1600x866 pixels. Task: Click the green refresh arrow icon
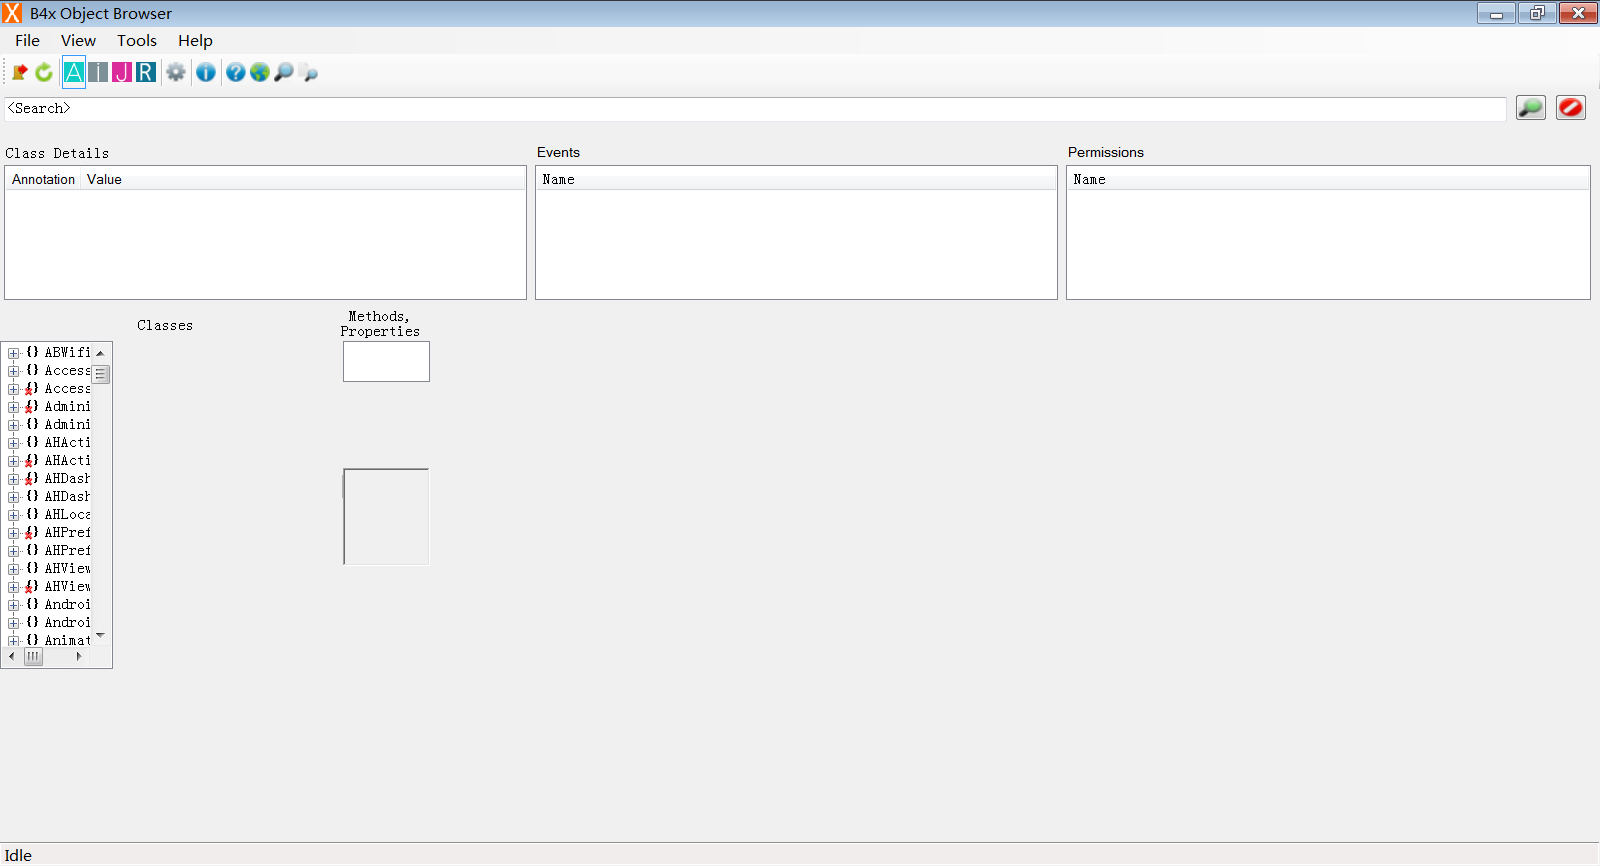point(44,72)
